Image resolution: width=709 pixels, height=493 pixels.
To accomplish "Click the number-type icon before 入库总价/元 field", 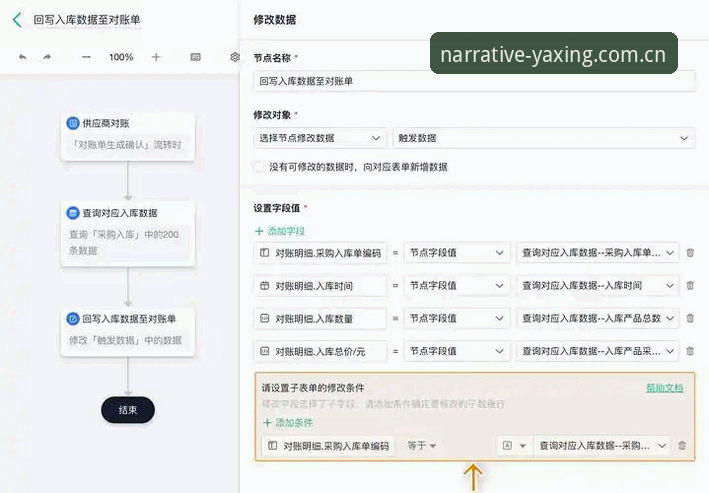I will click(x=265, y=351).
